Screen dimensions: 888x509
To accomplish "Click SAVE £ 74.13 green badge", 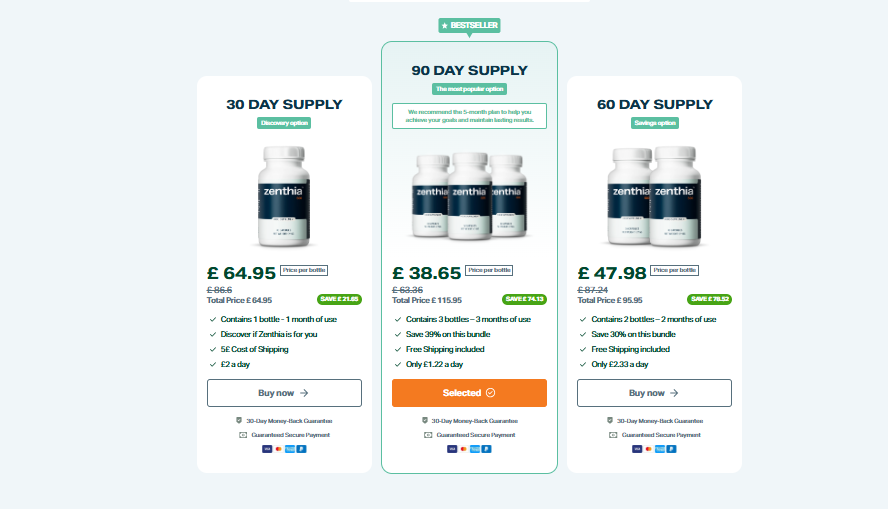I will (x=524, y=299).
